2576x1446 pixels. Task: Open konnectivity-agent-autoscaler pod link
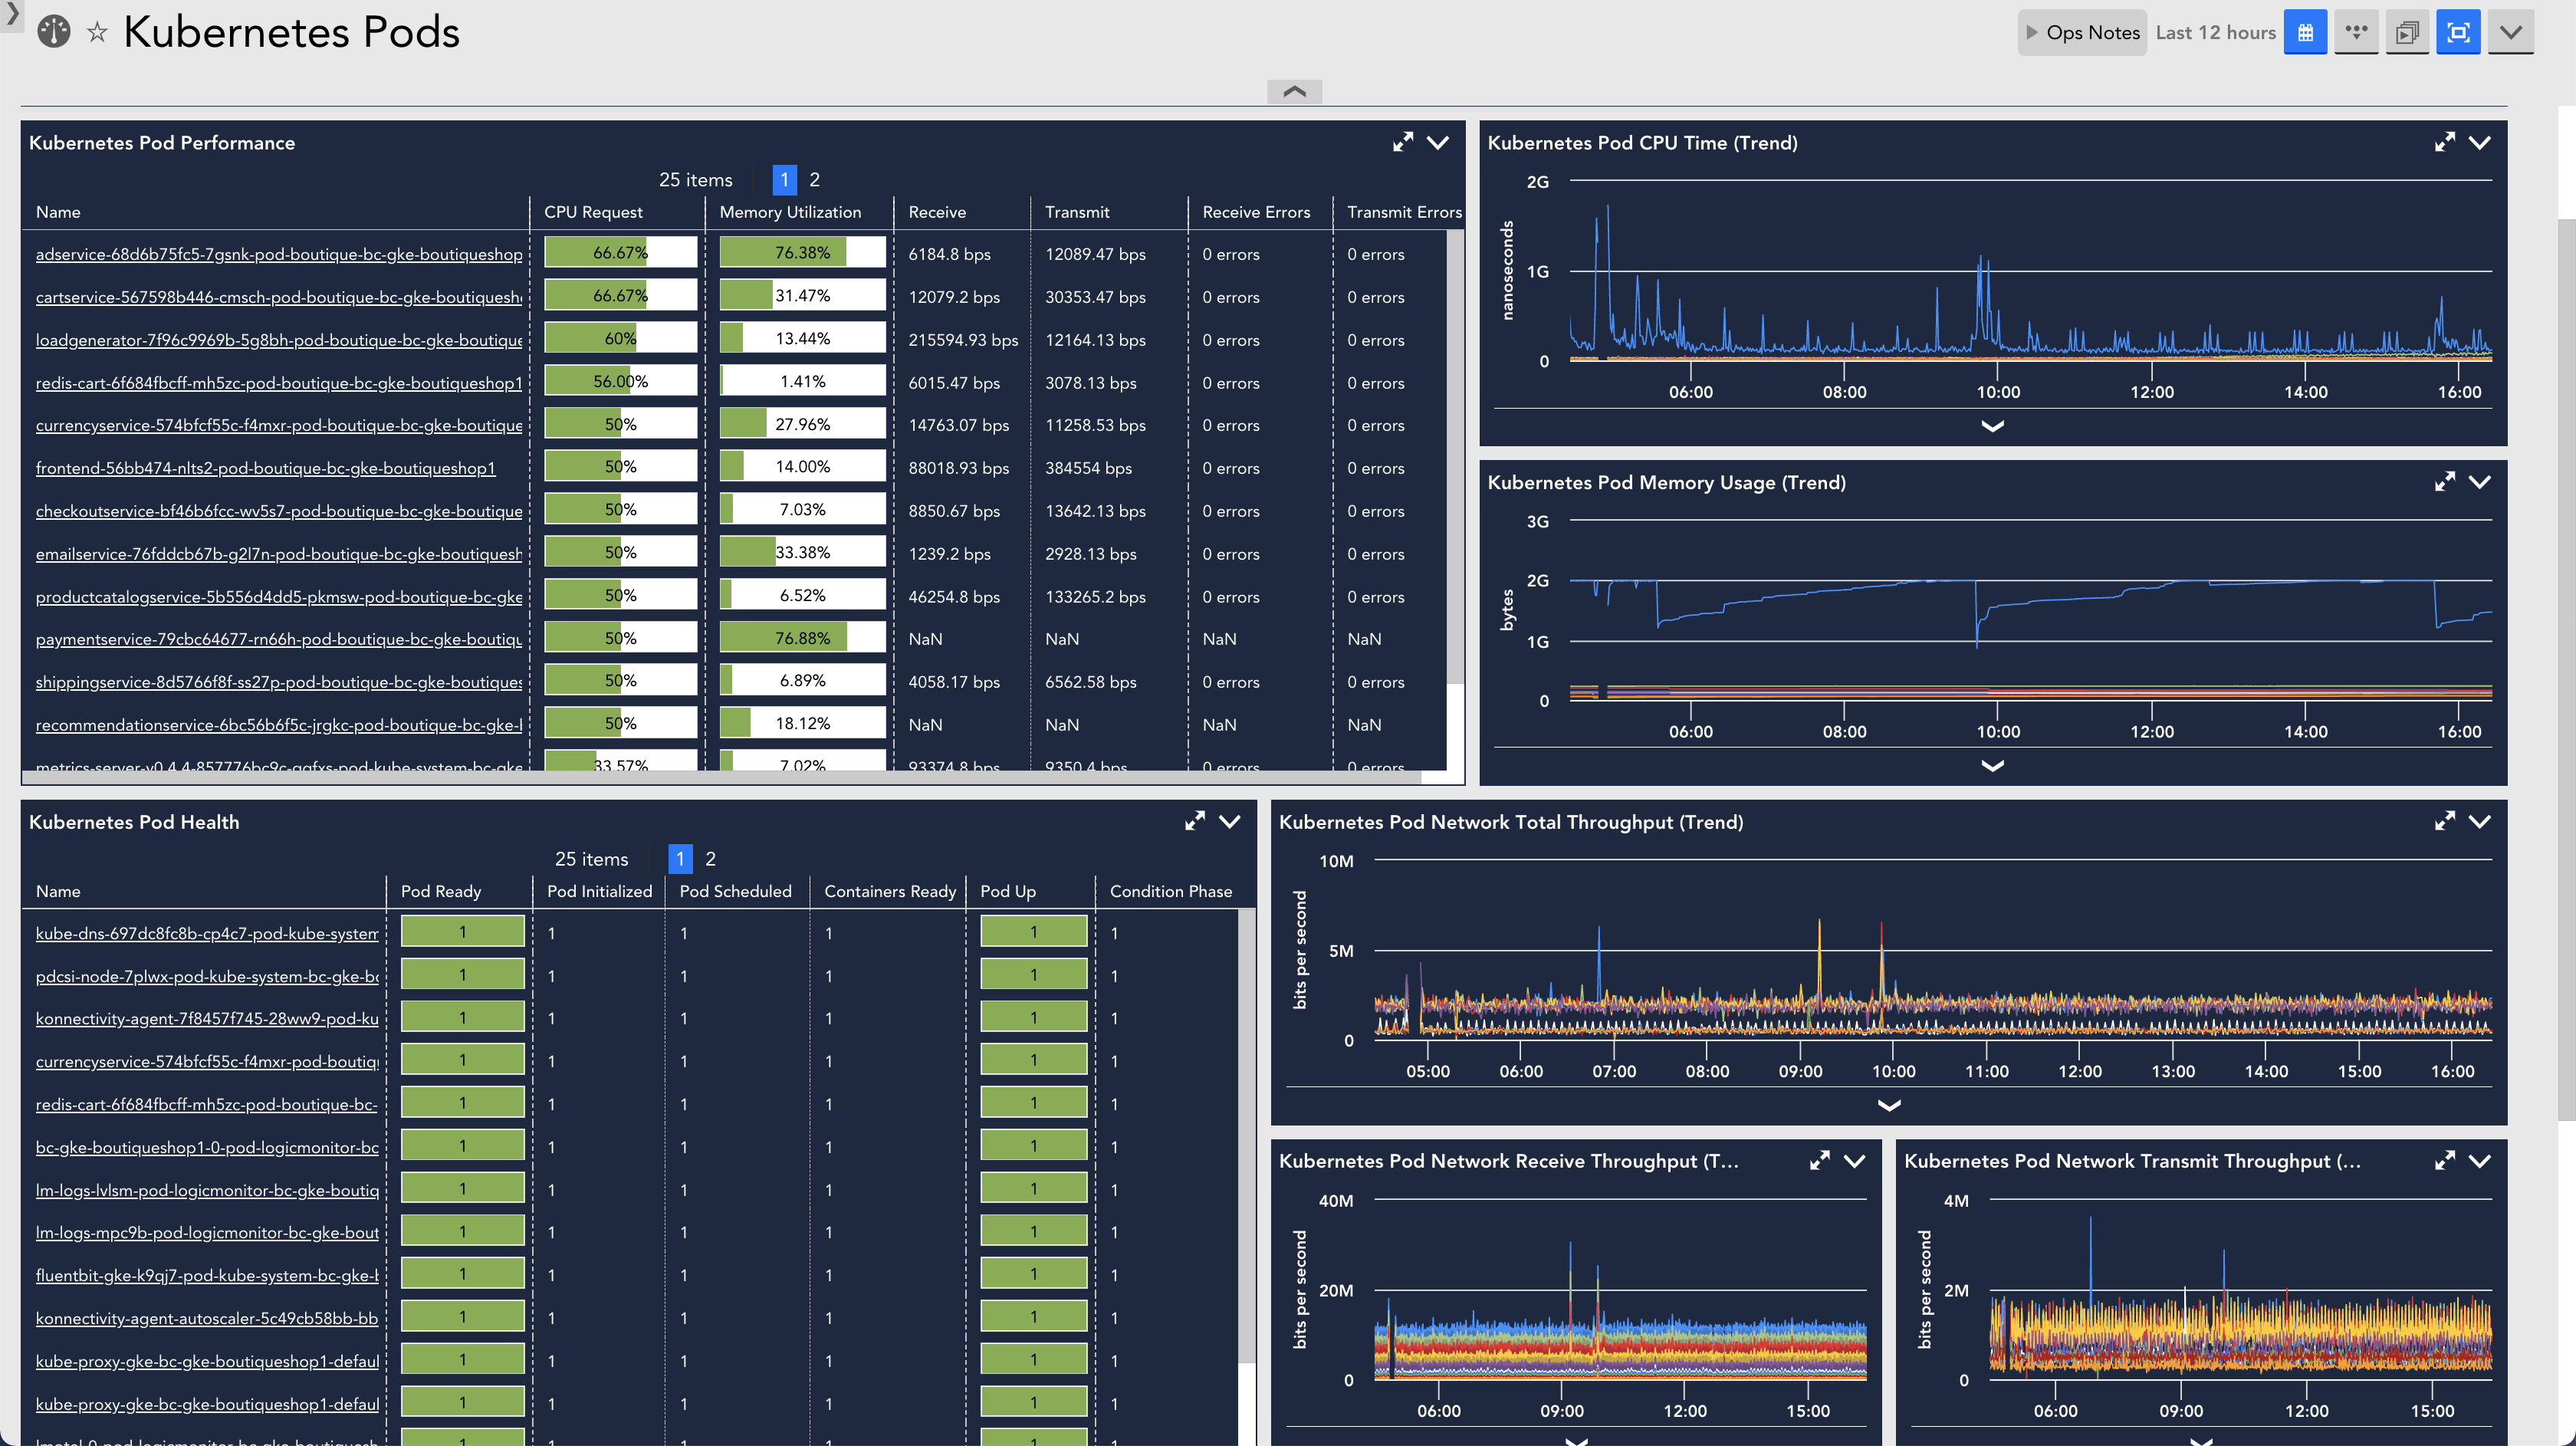click(207, 1318)
